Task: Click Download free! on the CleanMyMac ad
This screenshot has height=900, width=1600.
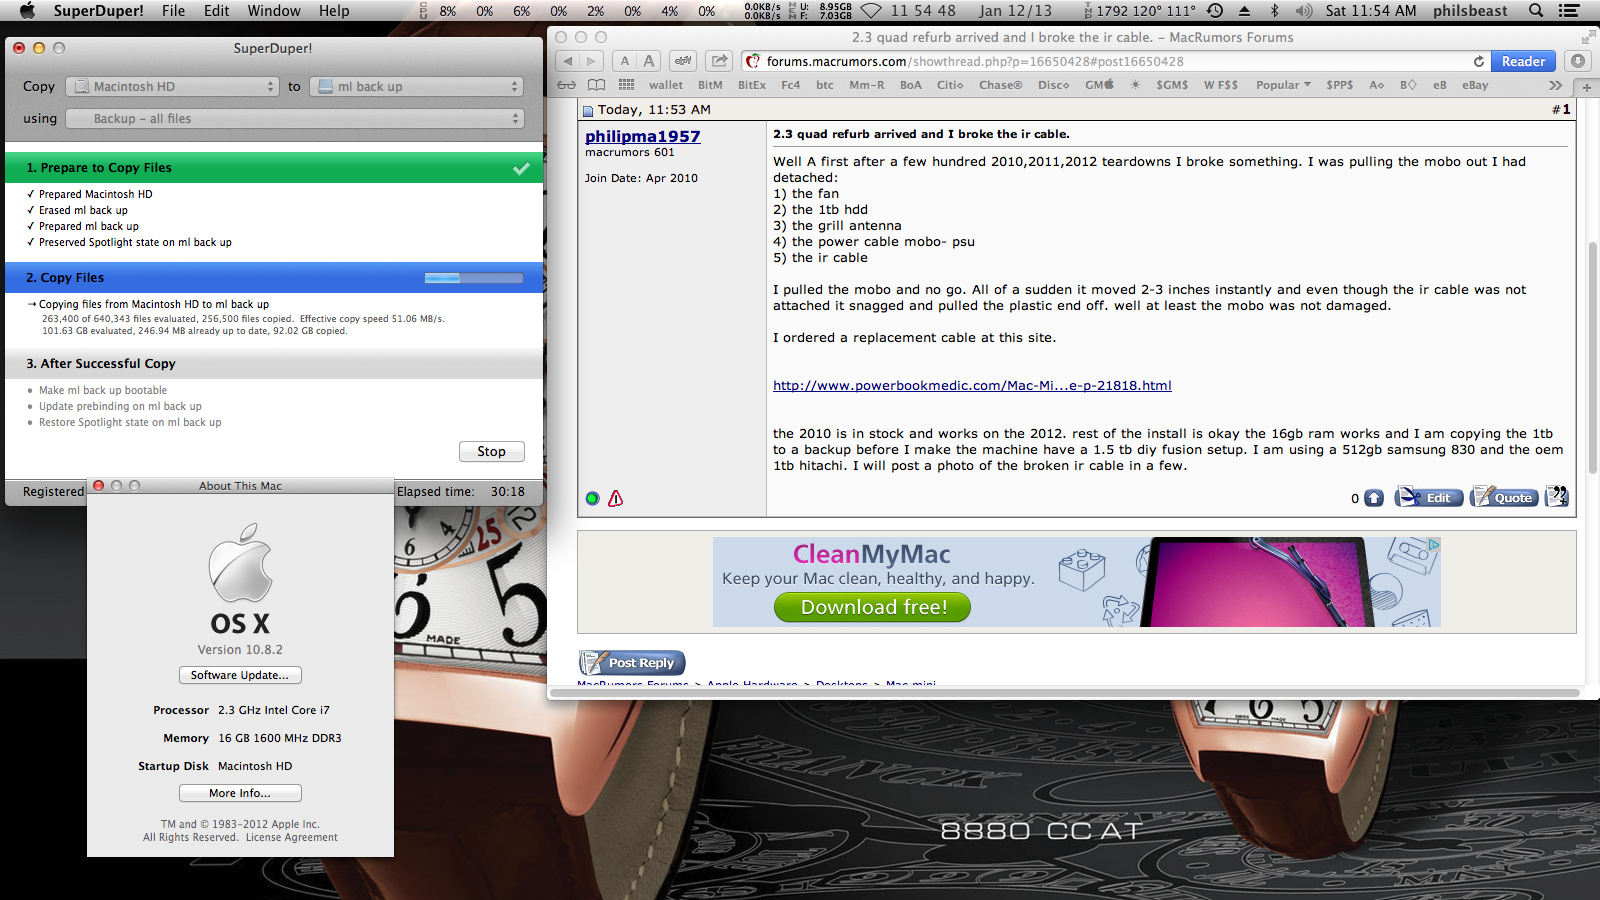Action: click(872, 607)
